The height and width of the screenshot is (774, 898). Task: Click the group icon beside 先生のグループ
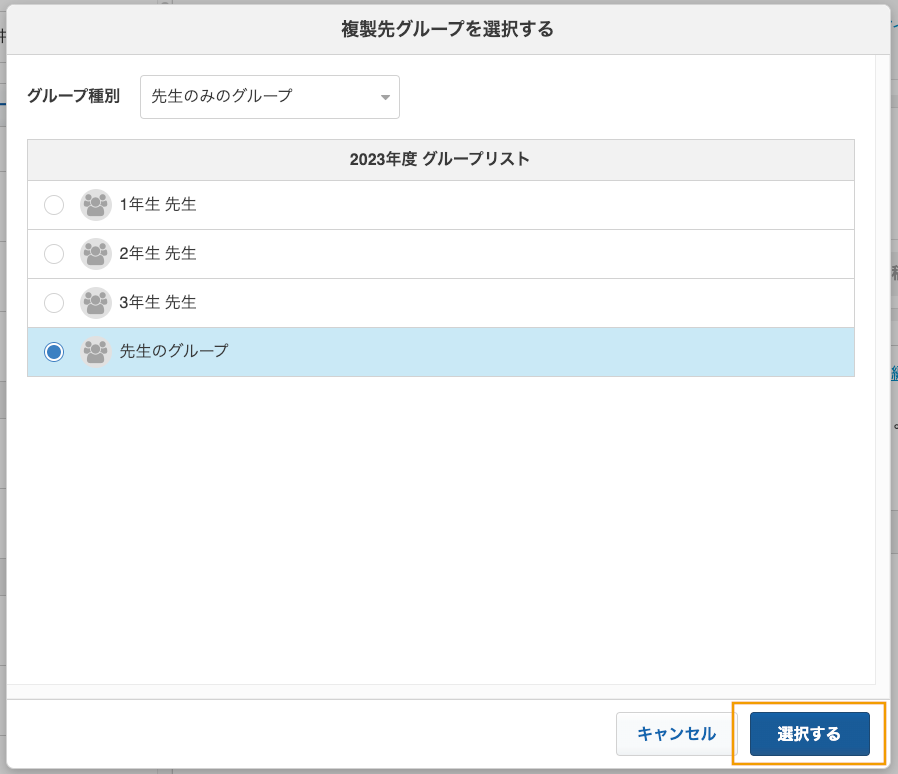pos(96,352)
